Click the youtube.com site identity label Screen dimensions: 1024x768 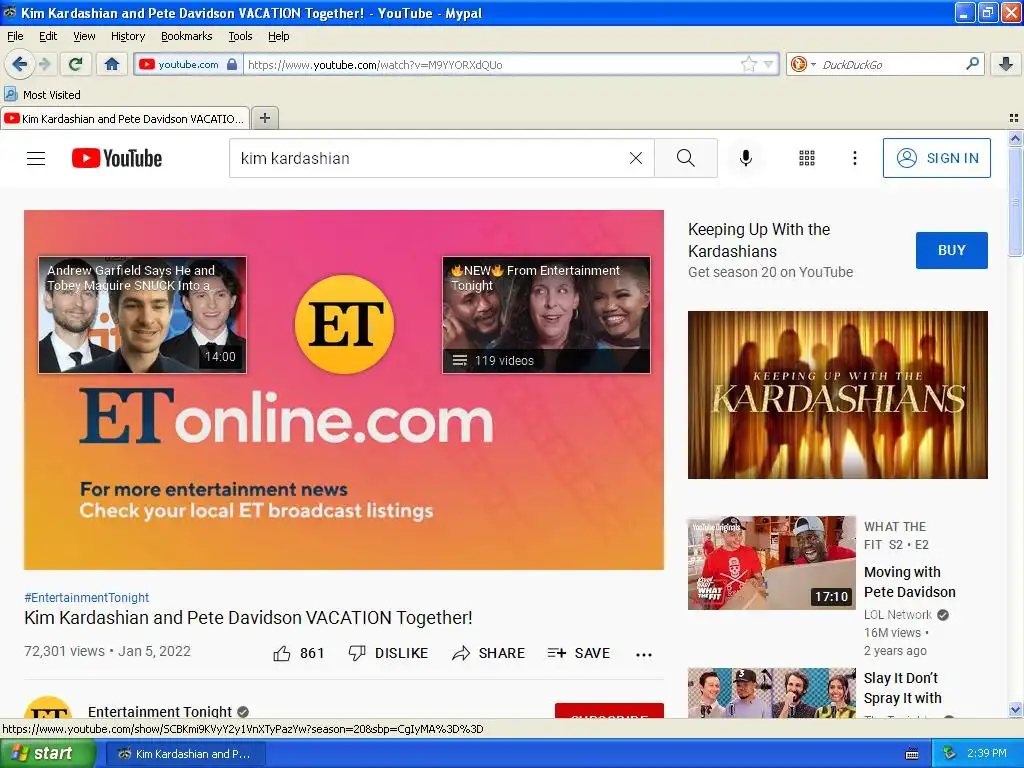click(188, 64)
